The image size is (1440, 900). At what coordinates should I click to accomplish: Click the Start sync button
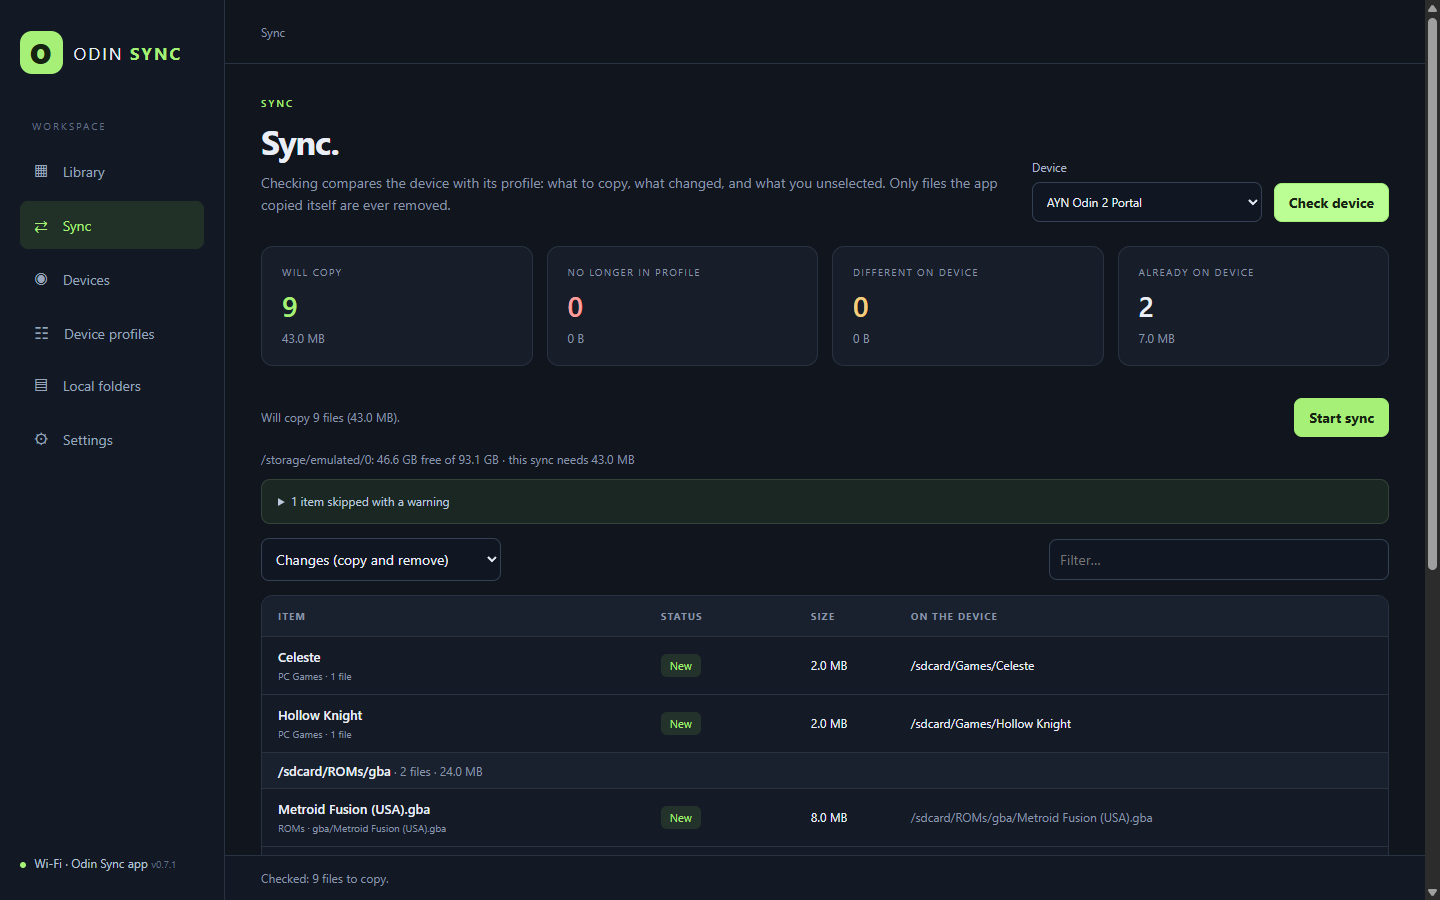1341,418
